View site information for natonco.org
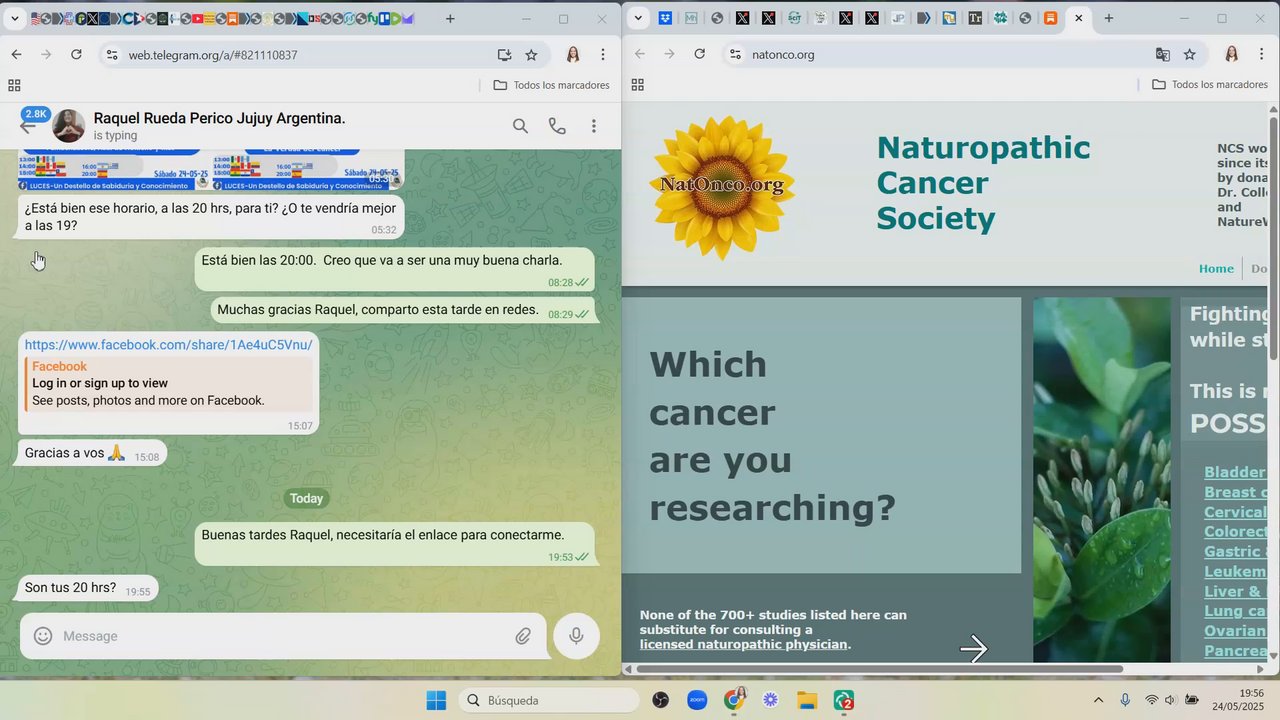 pos(735,54)
